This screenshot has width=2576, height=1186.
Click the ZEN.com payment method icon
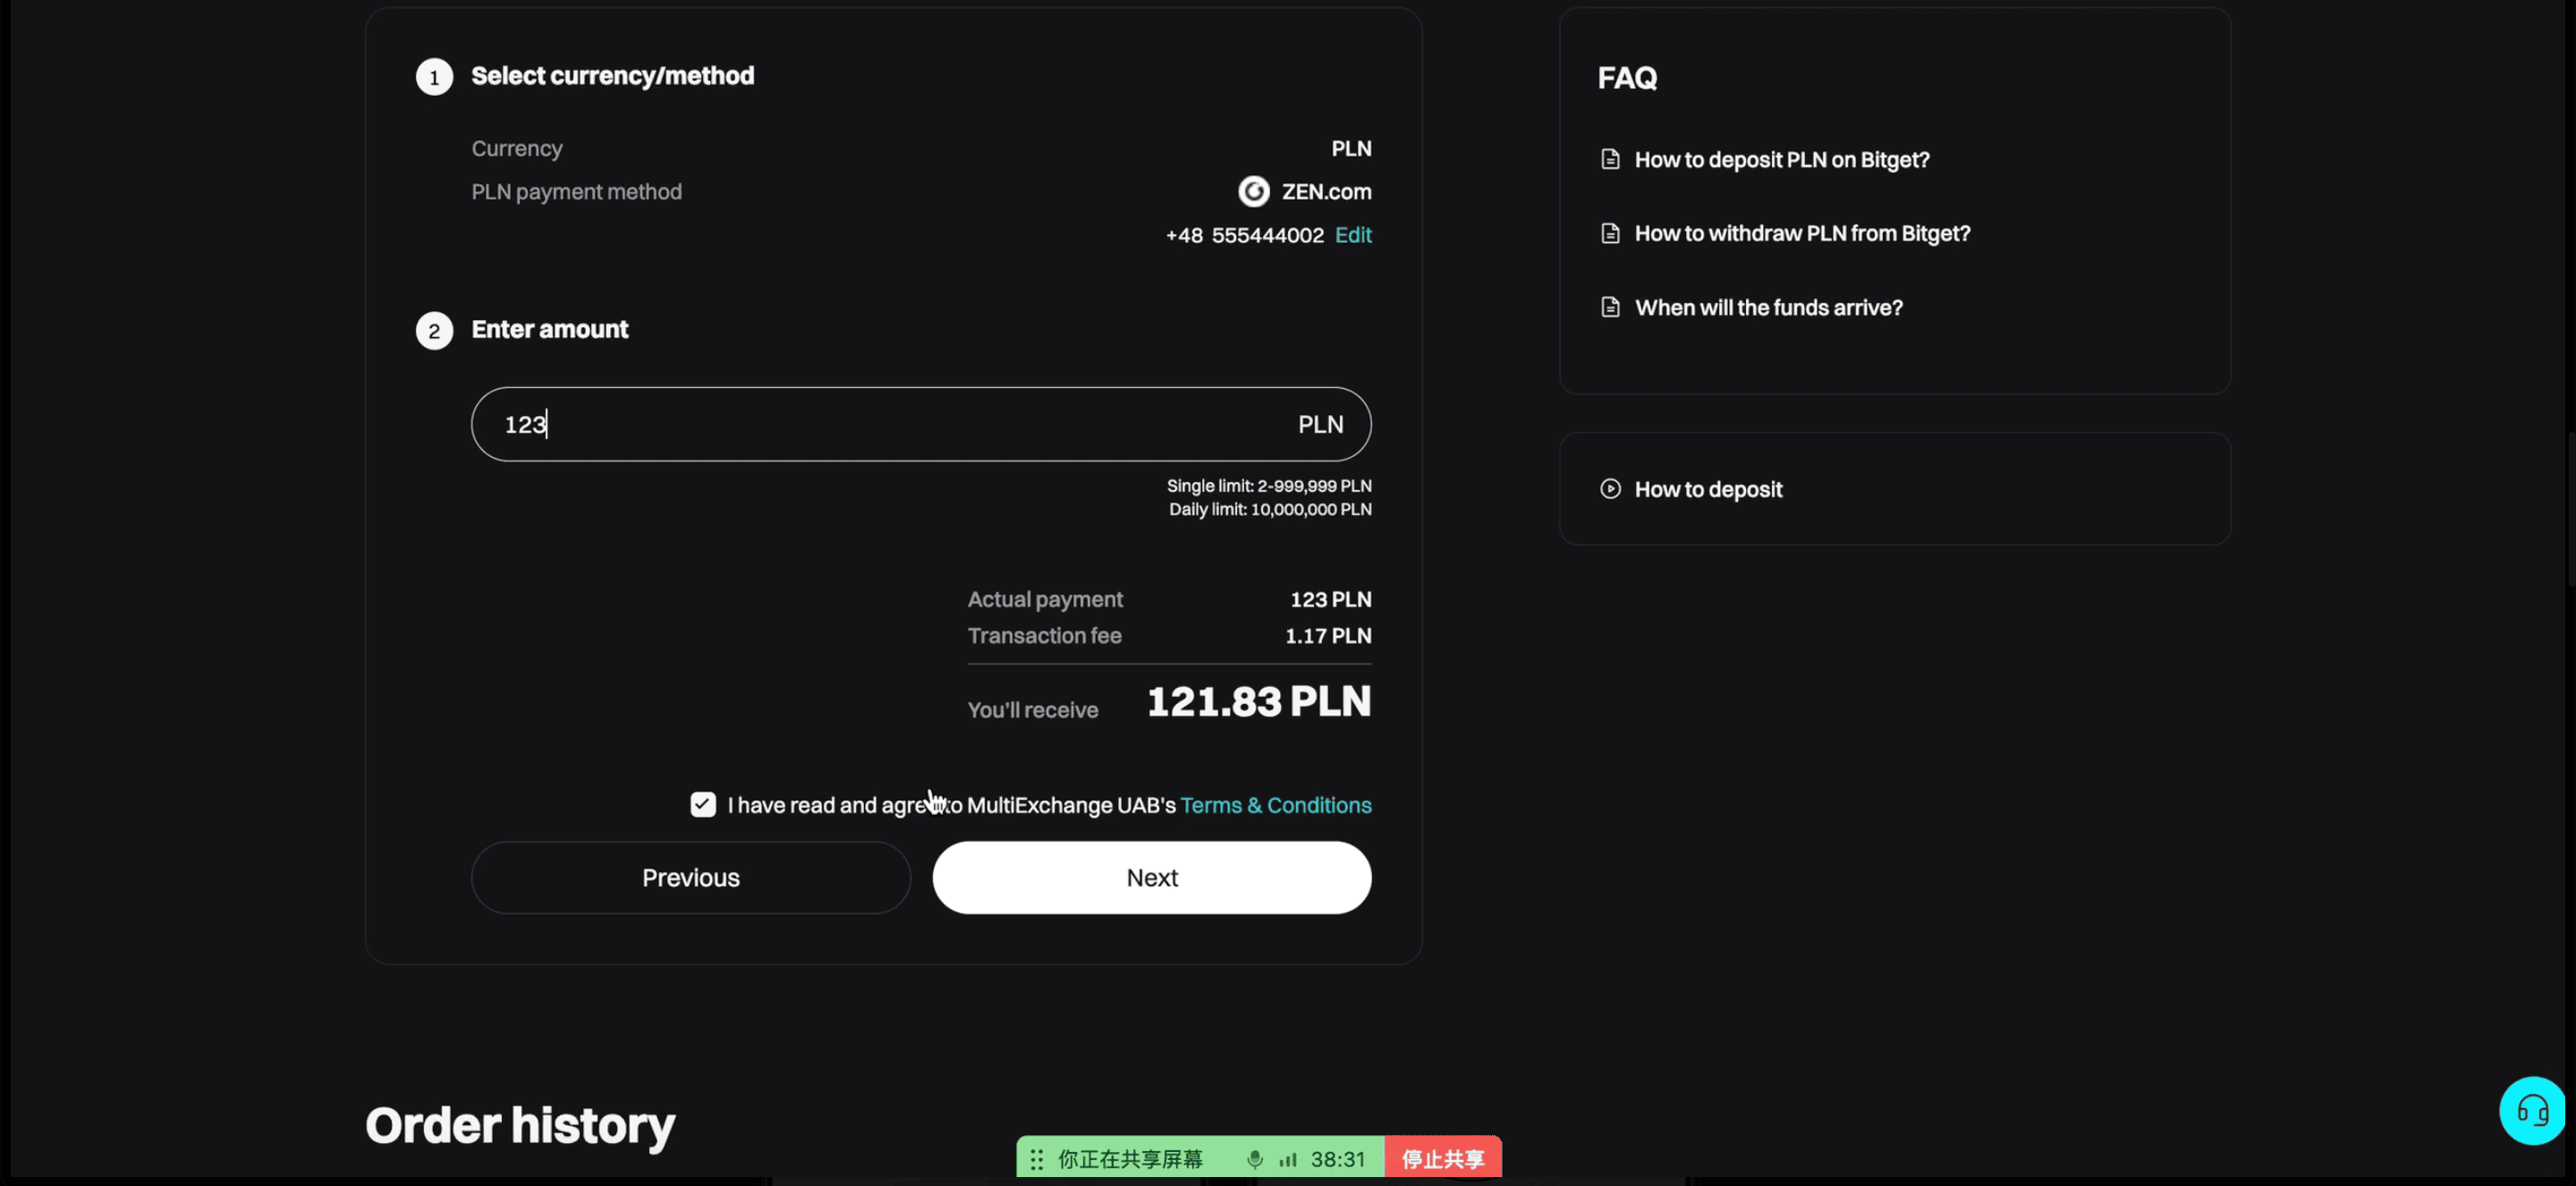point(1252,192)
